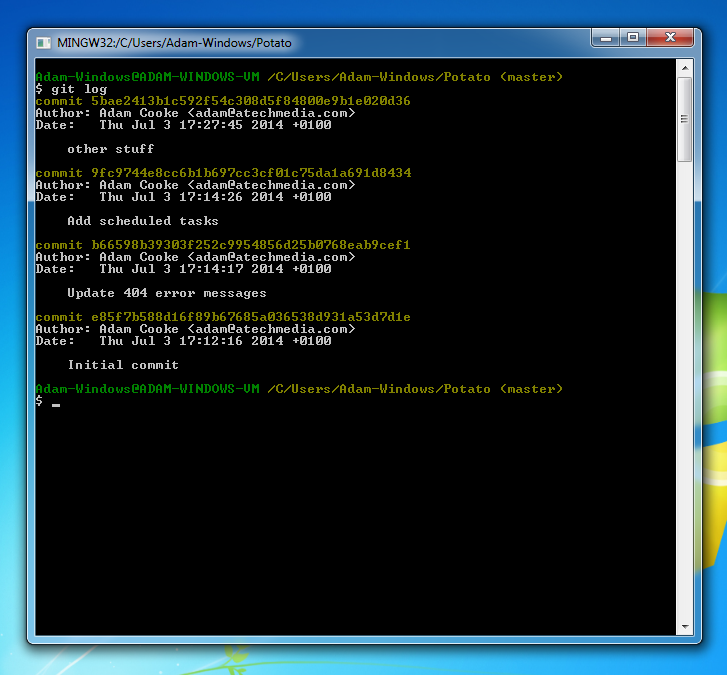Click the 'git log' command text

coord(79,89)
